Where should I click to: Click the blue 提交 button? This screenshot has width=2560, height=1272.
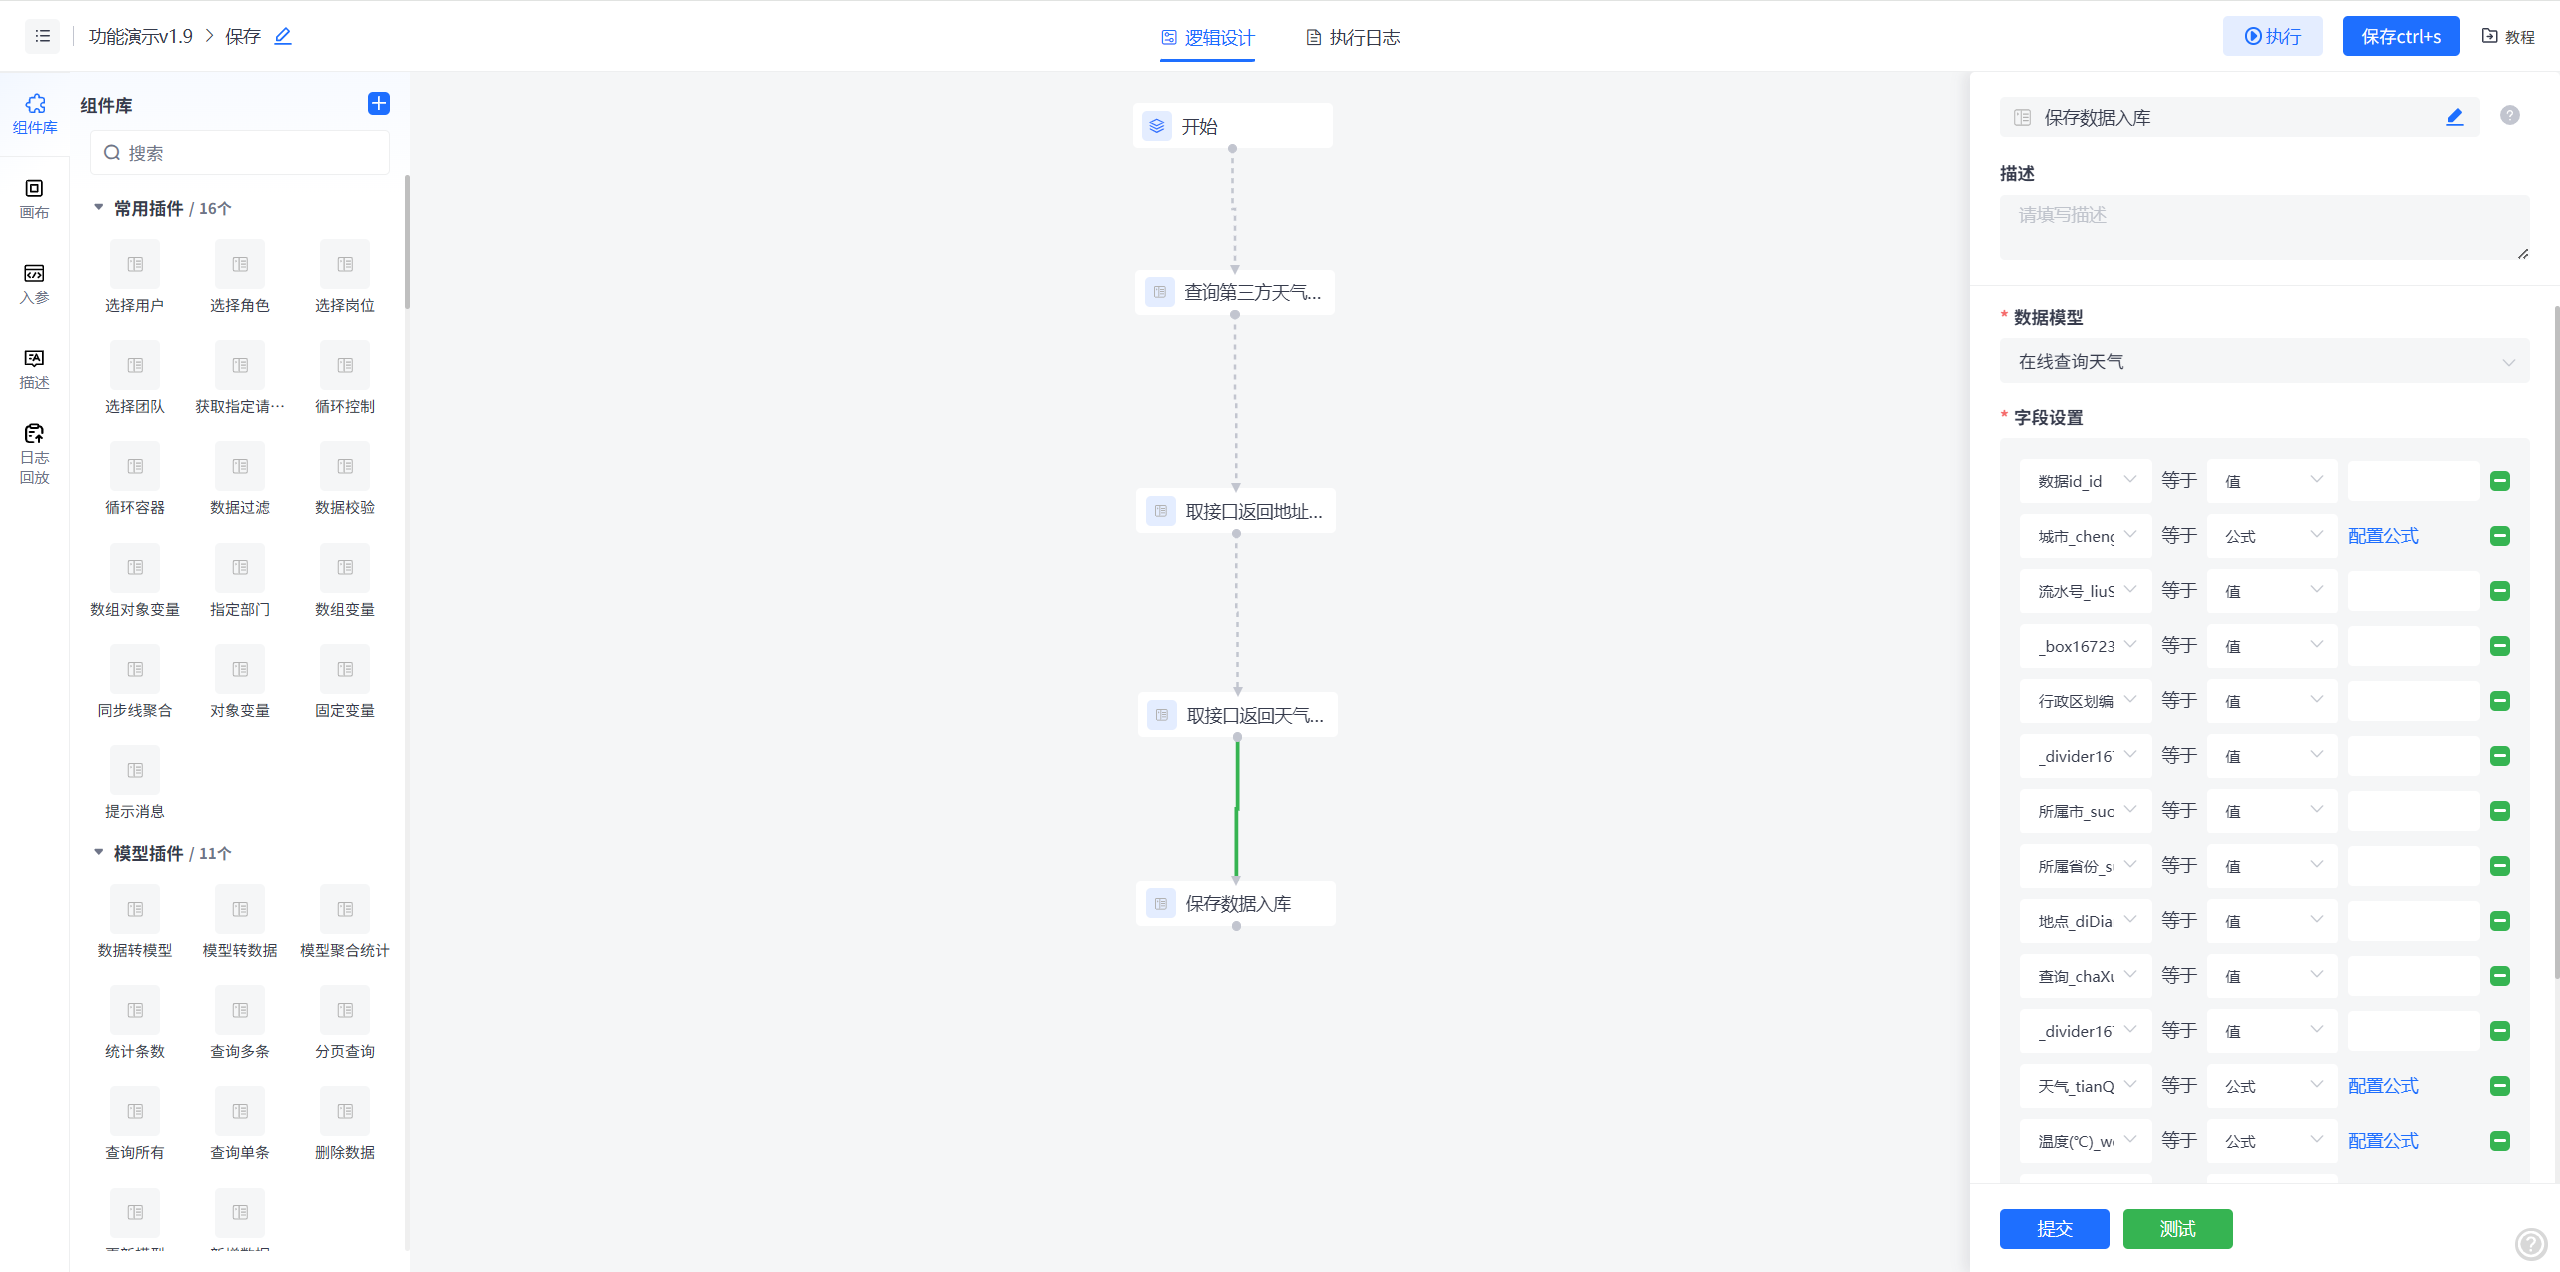2054,1228
